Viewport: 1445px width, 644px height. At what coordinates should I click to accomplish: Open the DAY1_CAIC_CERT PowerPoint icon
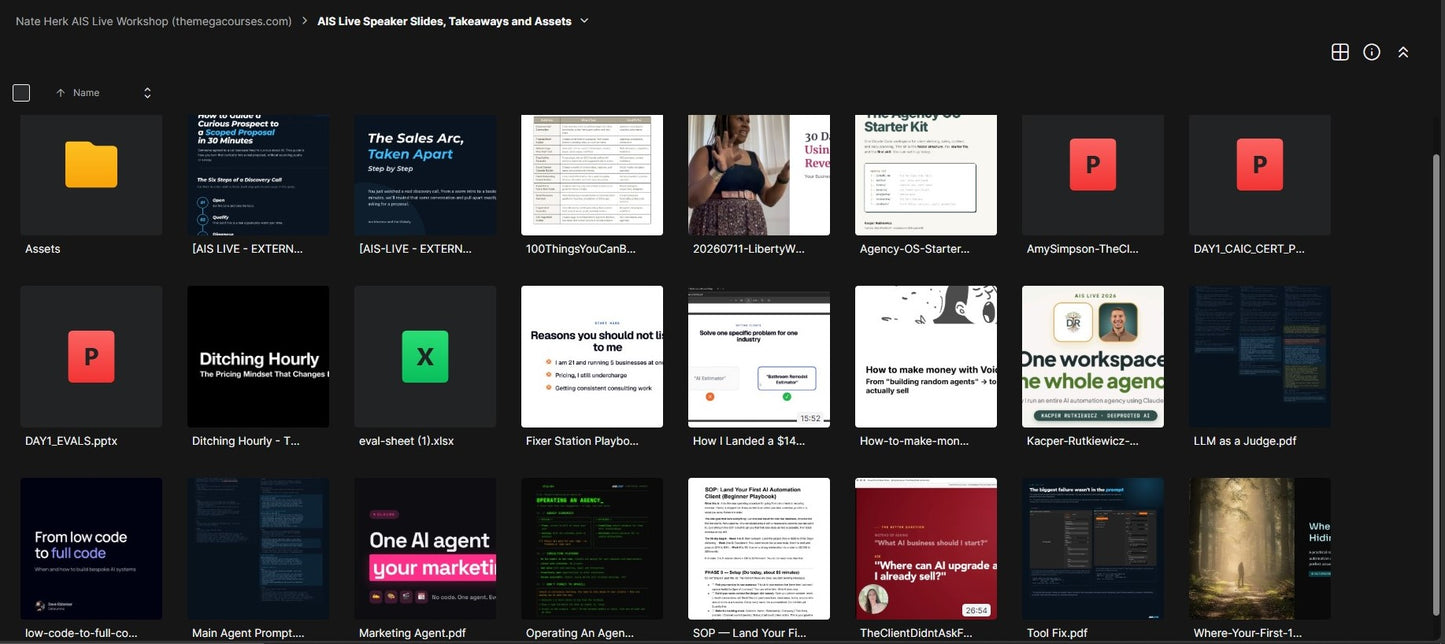pyautogui.click(x=1260, y=164)
